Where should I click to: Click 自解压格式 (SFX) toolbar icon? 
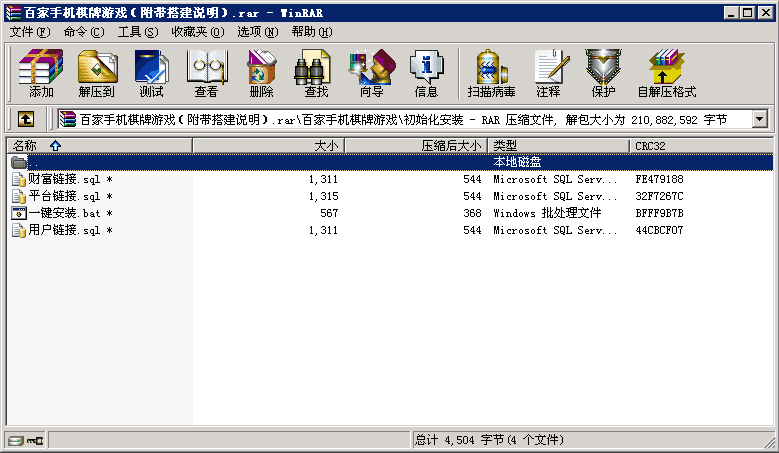(x=666, y=74)
